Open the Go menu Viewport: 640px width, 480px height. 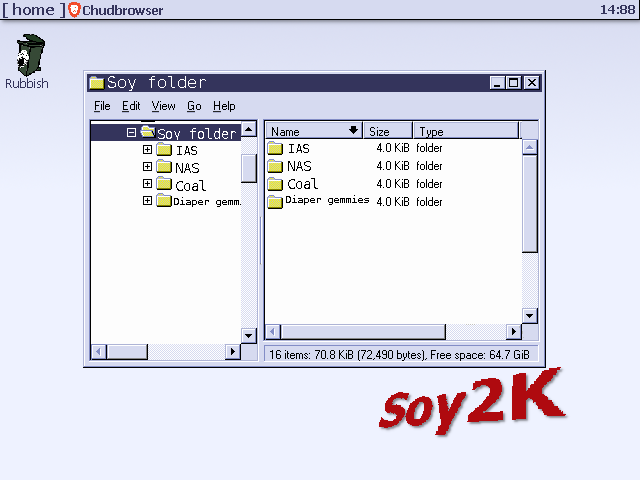click(x=194, y=106)
